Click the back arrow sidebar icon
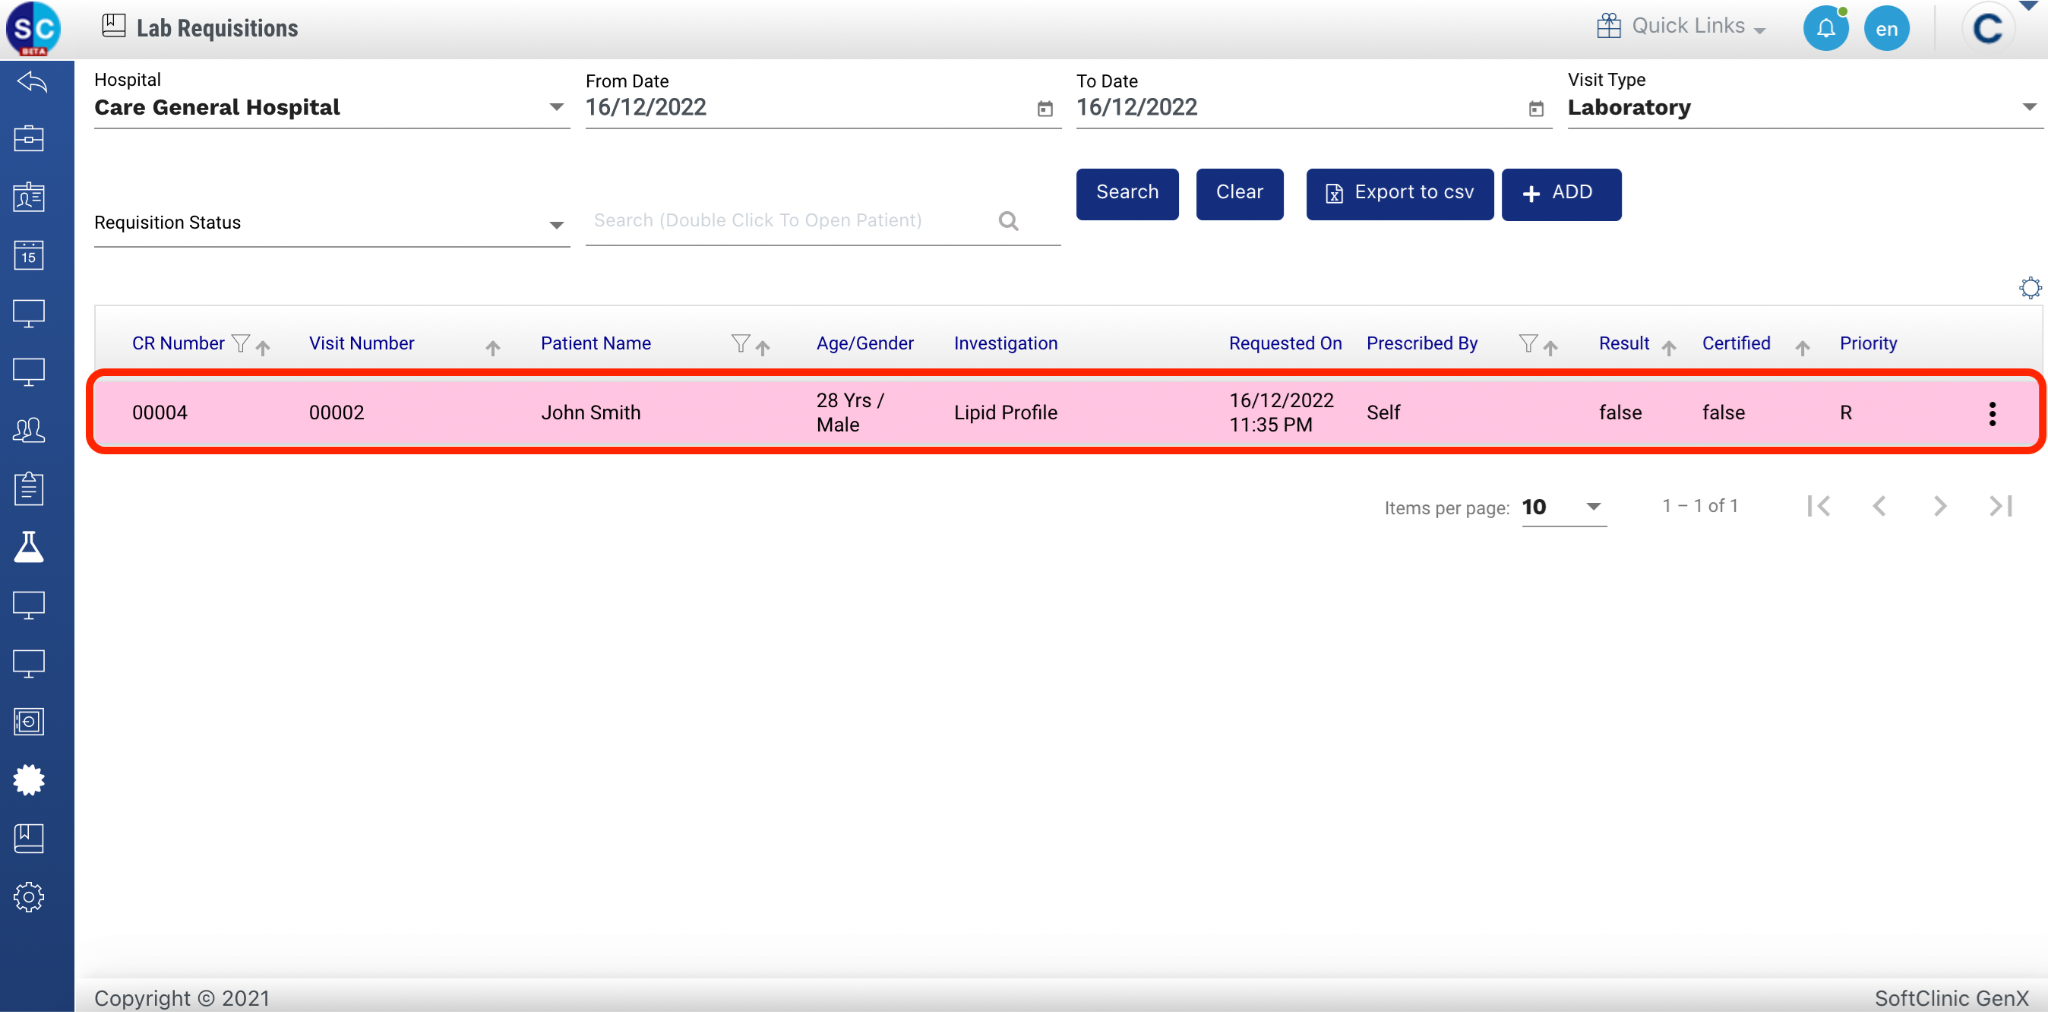This screenshot has width=2048, height=1012. 31,82
